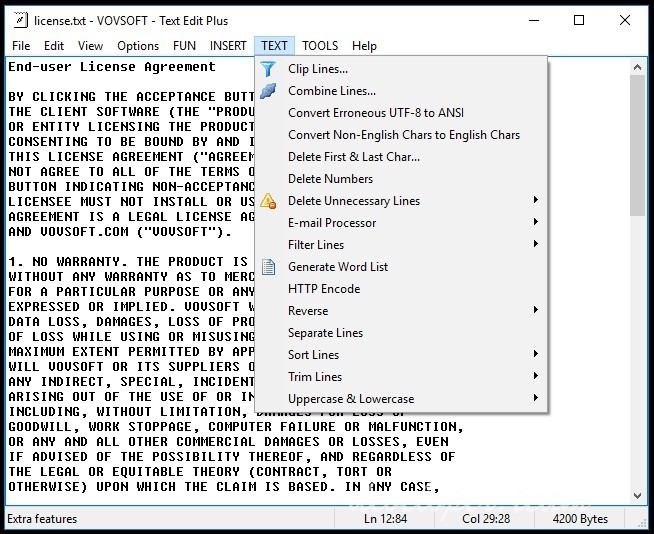Open Filter Lines menu entry
Viewport: 654px width, 534px height.
[401, 245]
